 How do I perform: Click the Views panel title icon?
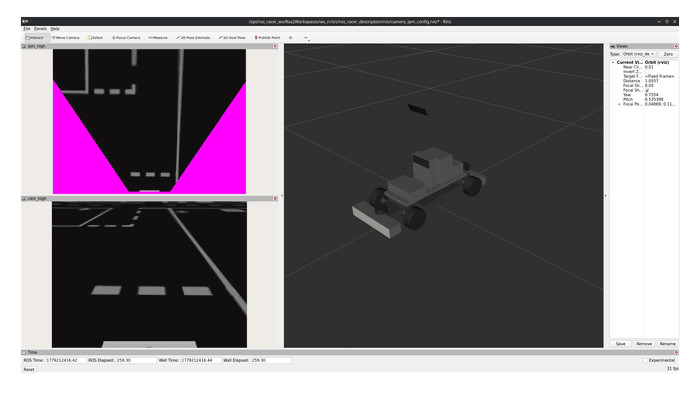(x=613, y=46)
